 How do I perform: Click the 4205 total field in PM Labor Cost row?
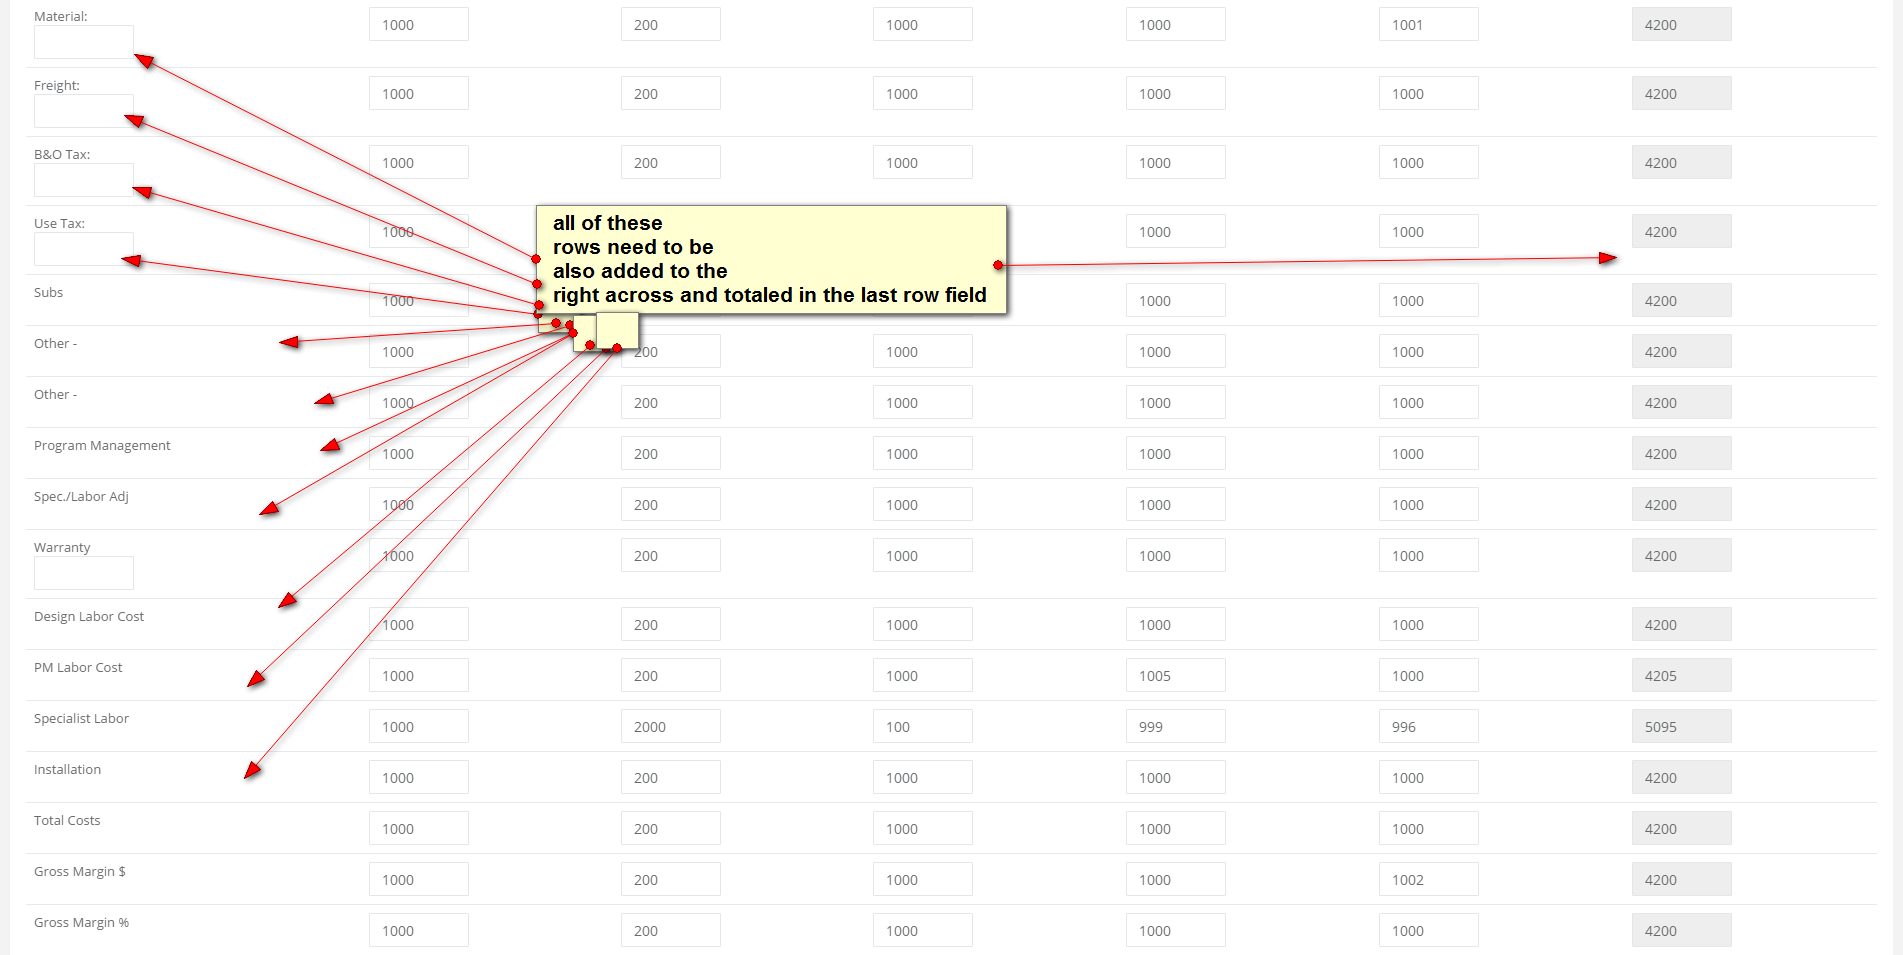coord(1682,676)
